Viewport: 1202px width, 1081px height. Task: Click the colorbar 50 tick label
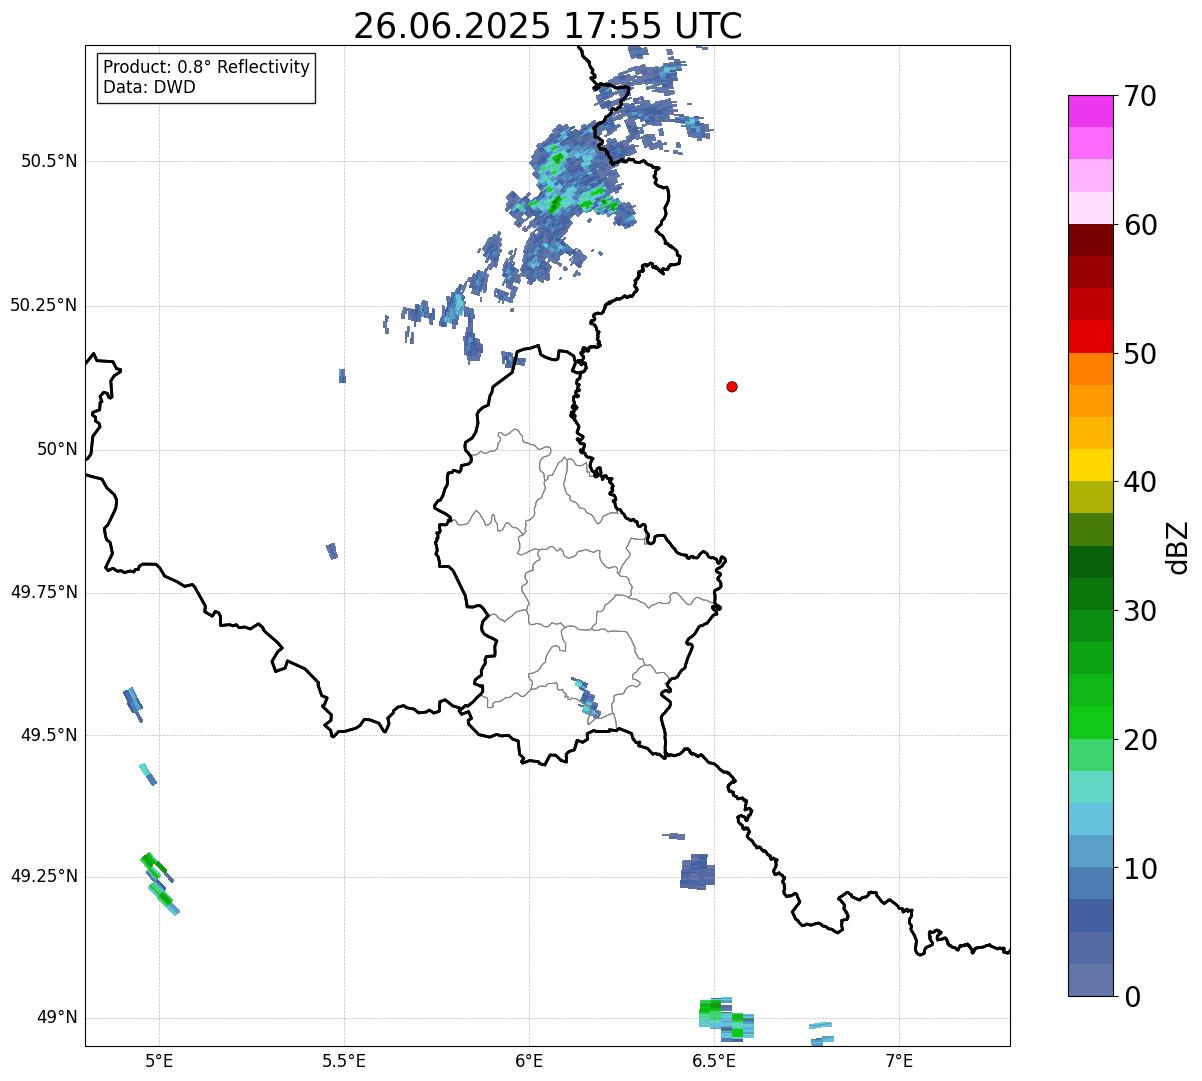(1140, 354)
